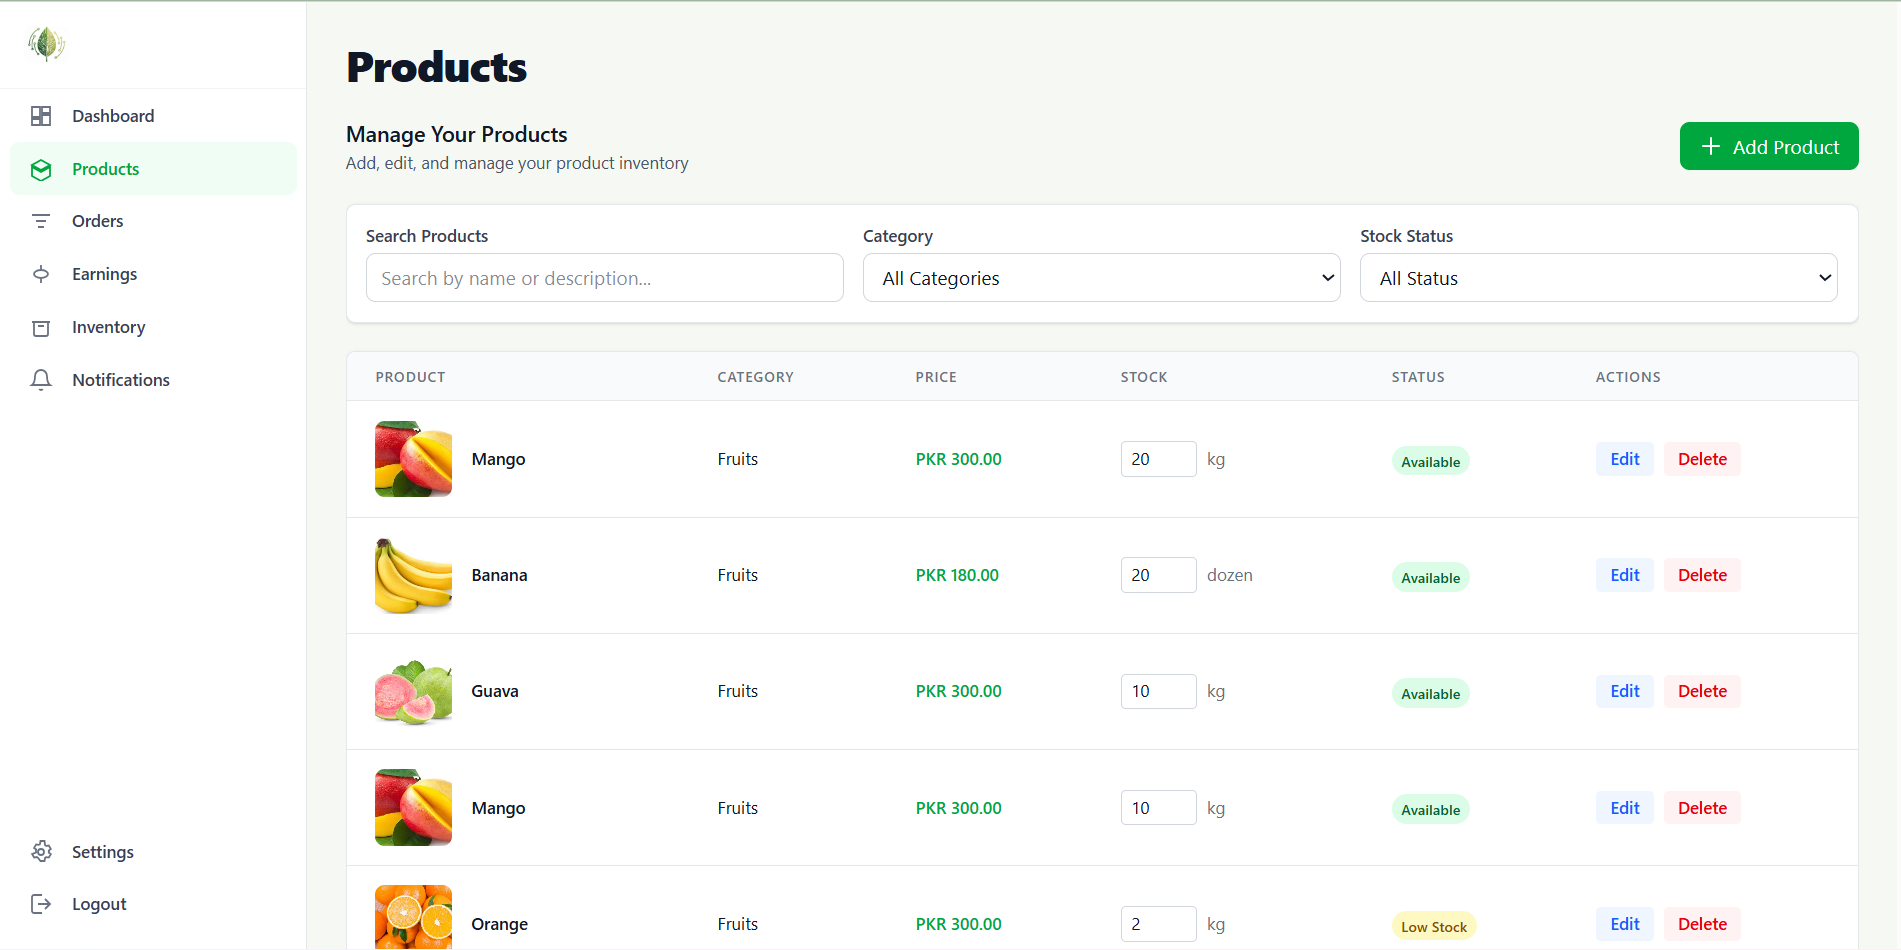This screenshot has width=1901, height=950.
Task: Click the Orange stock quantity field
Action: [1158, 924]
